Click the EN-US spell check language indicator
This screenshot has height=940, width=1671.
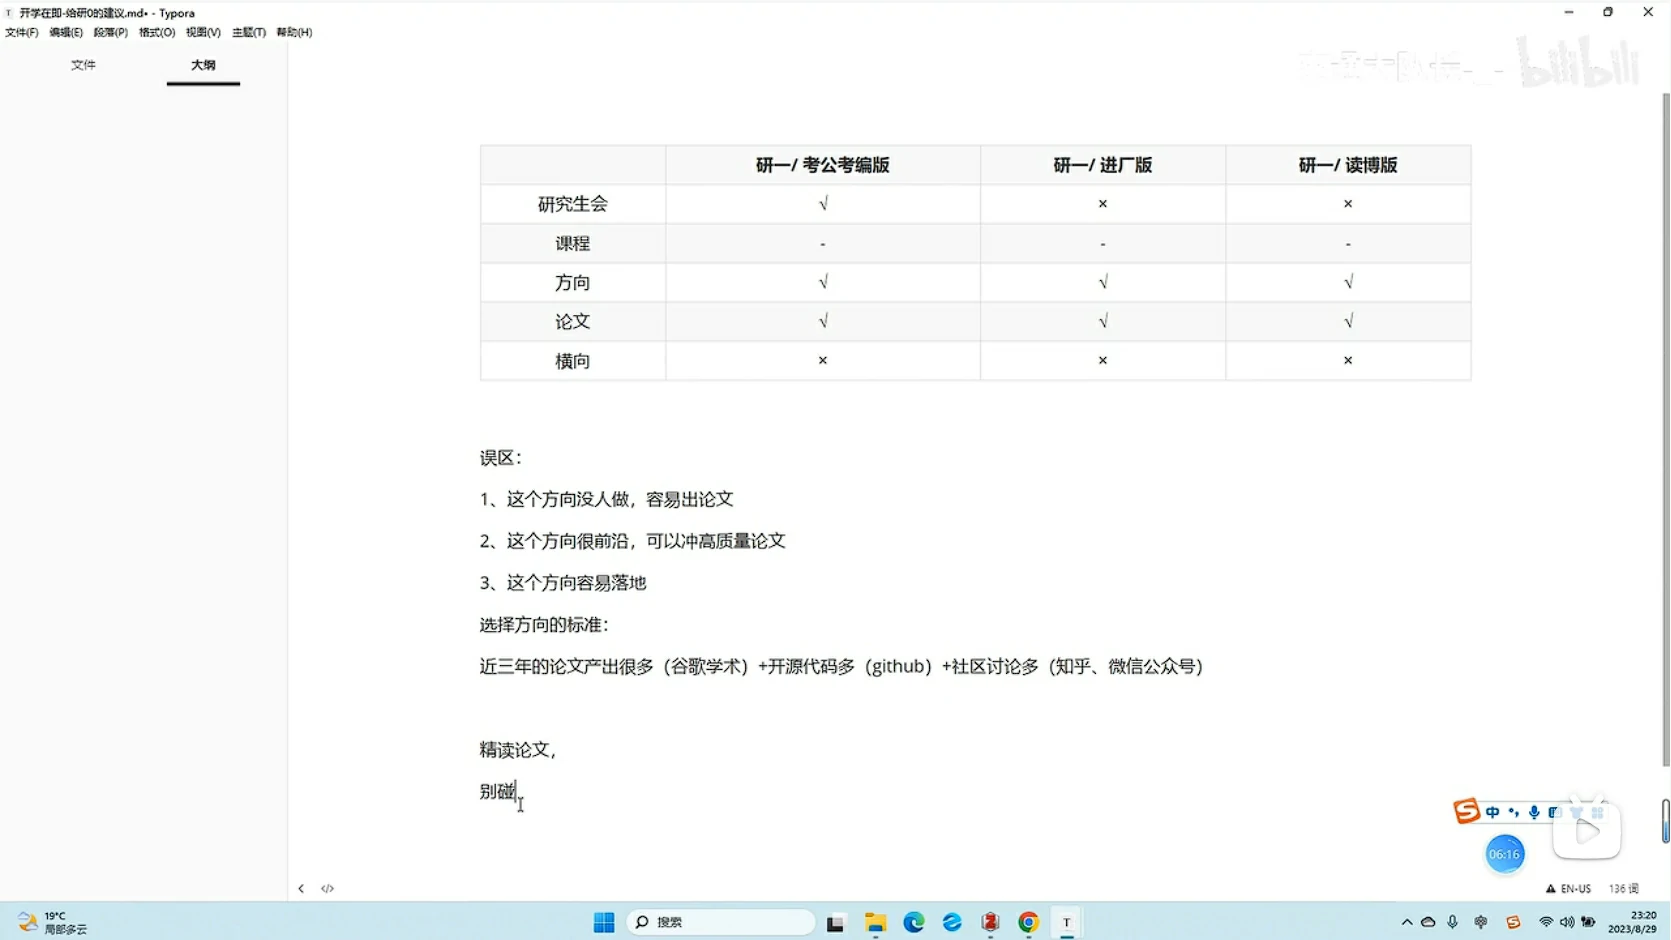pos(1569,888)
